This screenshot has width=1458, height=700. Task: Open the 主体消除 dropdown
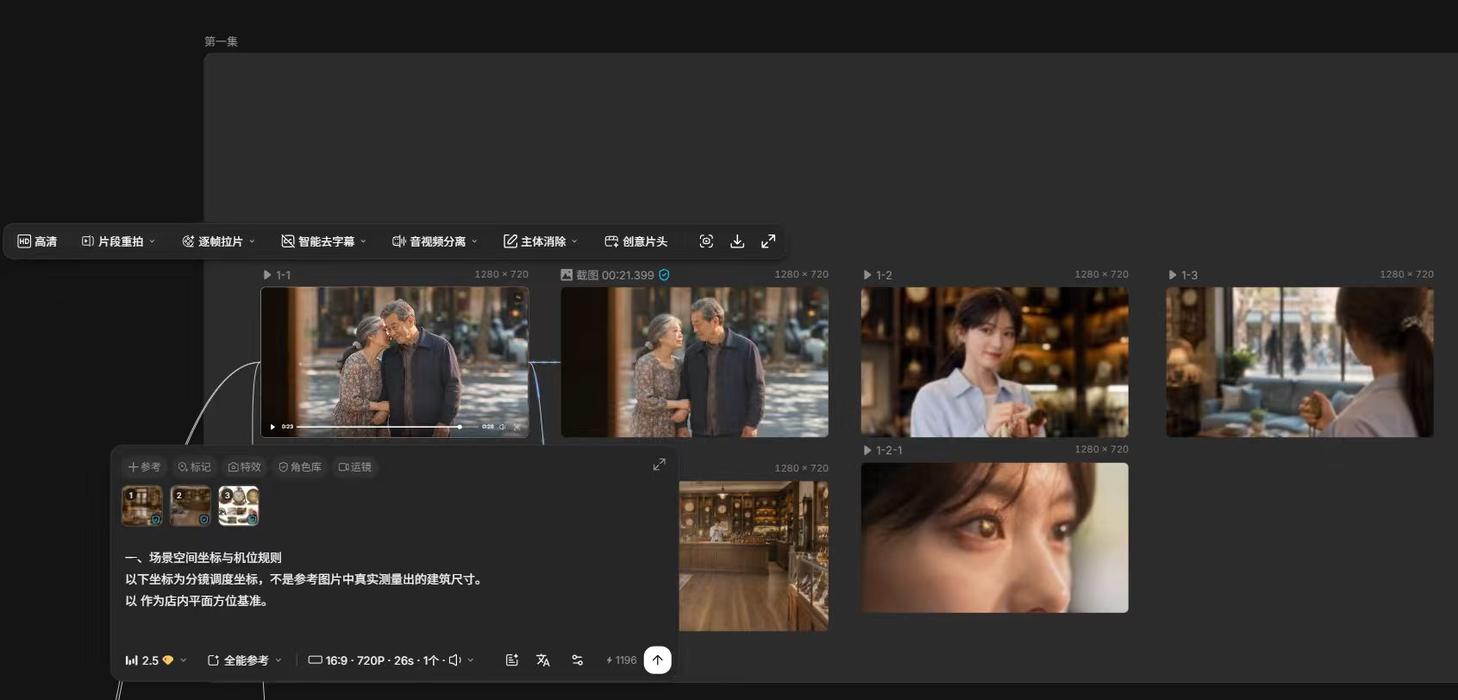pos(540,242)
